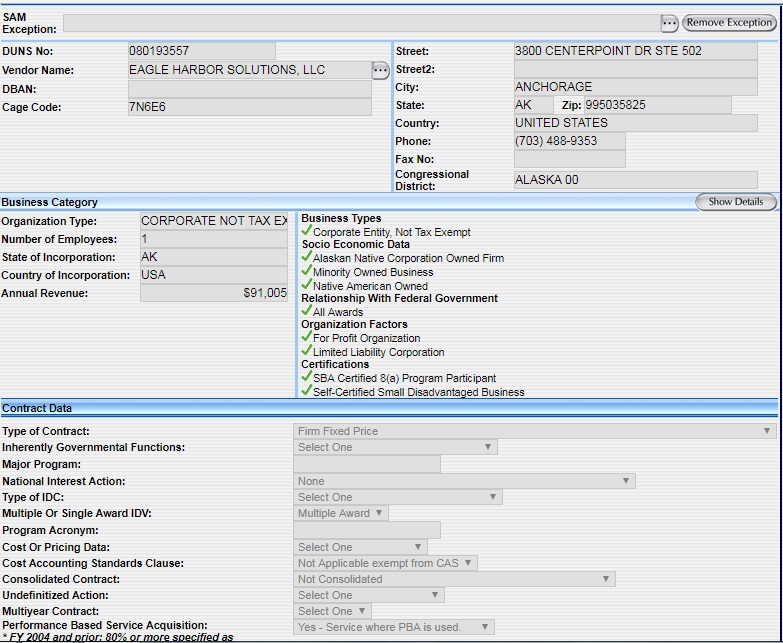This screenshot has width=783, height=643.
Task: Click the Major Program text field
Action: point(367,464)
